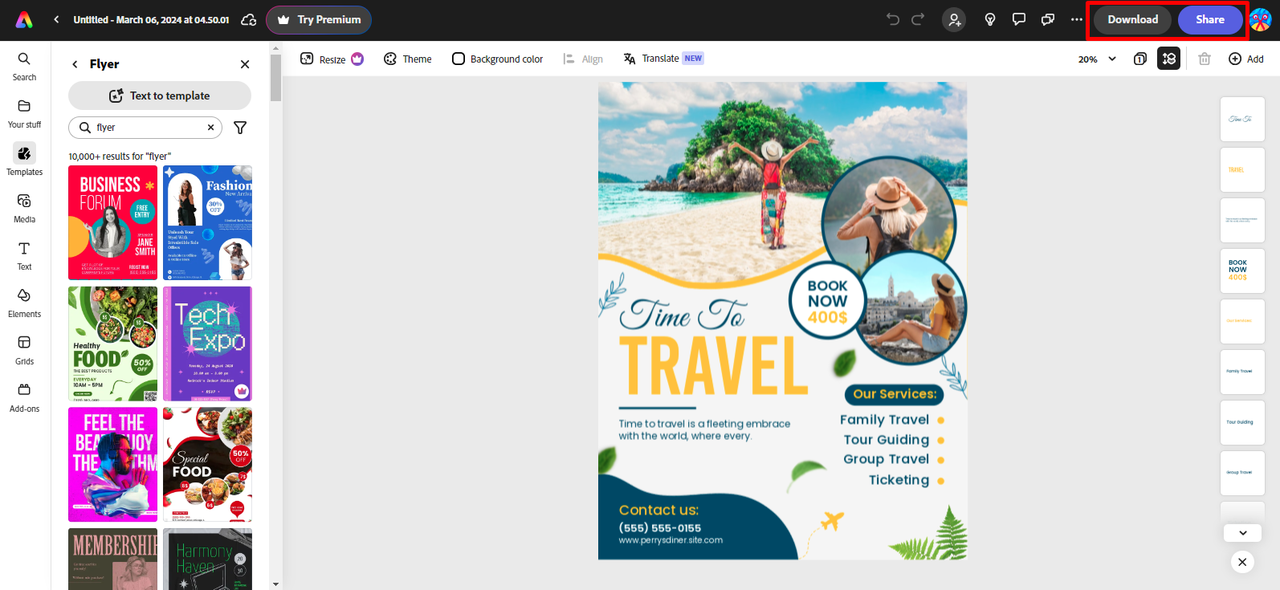This screenshot has height=590, width=1280.
Task: Open the user profile avatar
Action: coord(1260,19)
